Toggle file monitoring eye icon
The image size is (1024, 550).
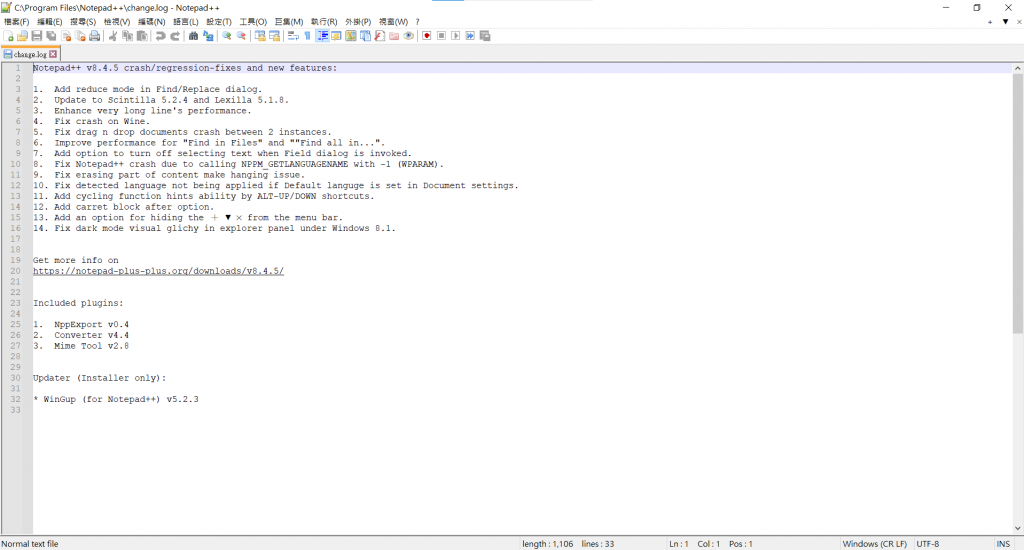[x=408, y=36]
